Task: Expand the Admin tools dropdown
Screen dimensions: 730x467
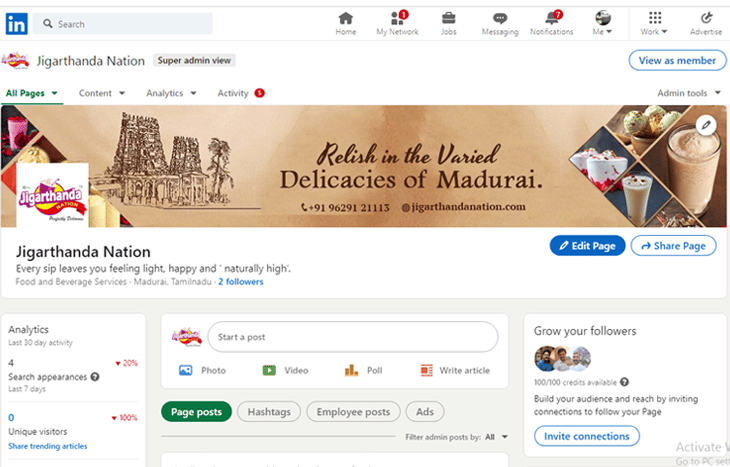Action: point(689,93)
